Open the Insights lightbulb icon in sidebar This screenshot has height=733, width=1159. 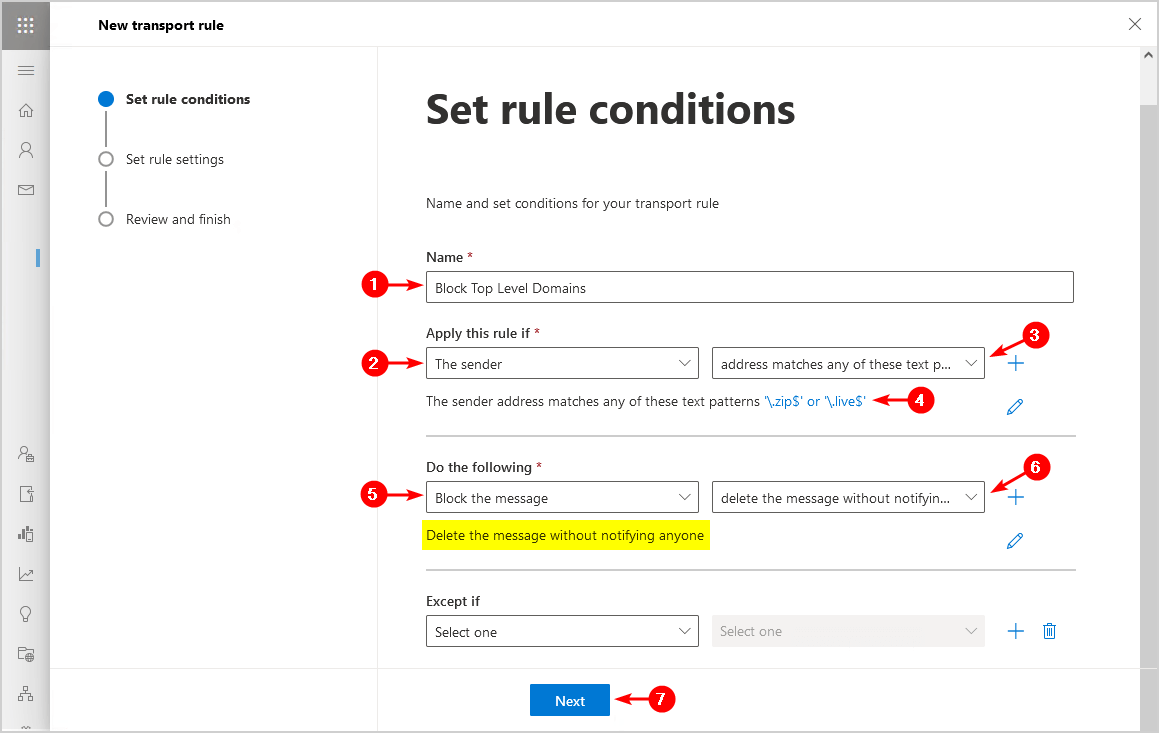26,614
